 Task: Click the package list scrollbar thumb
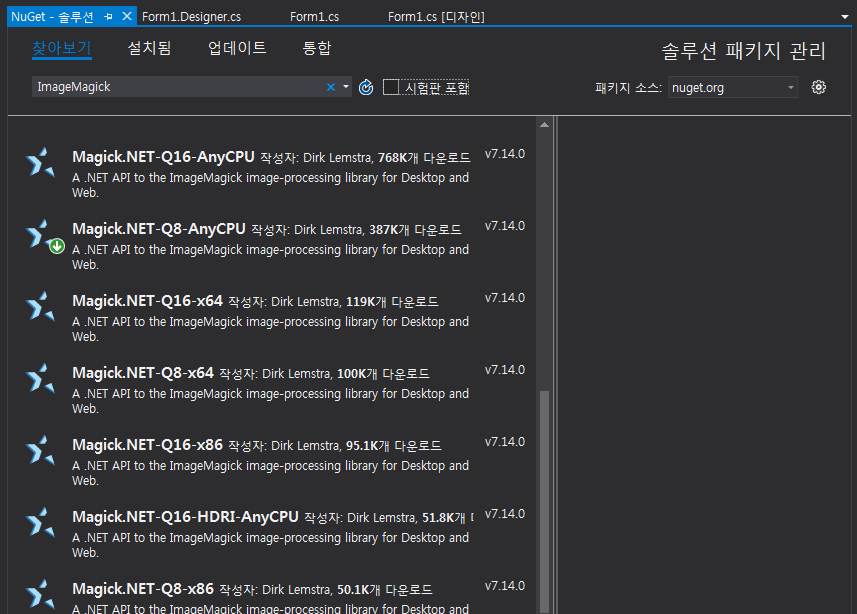(544, 500)
